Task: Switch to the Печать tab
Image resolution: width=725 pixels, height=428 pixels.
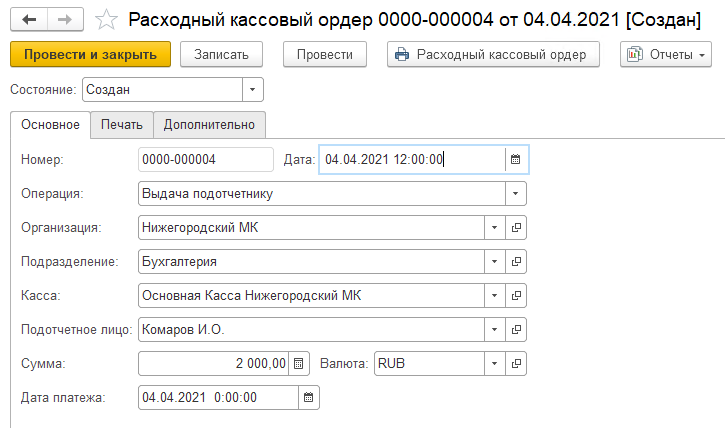Action: (122, 125)
